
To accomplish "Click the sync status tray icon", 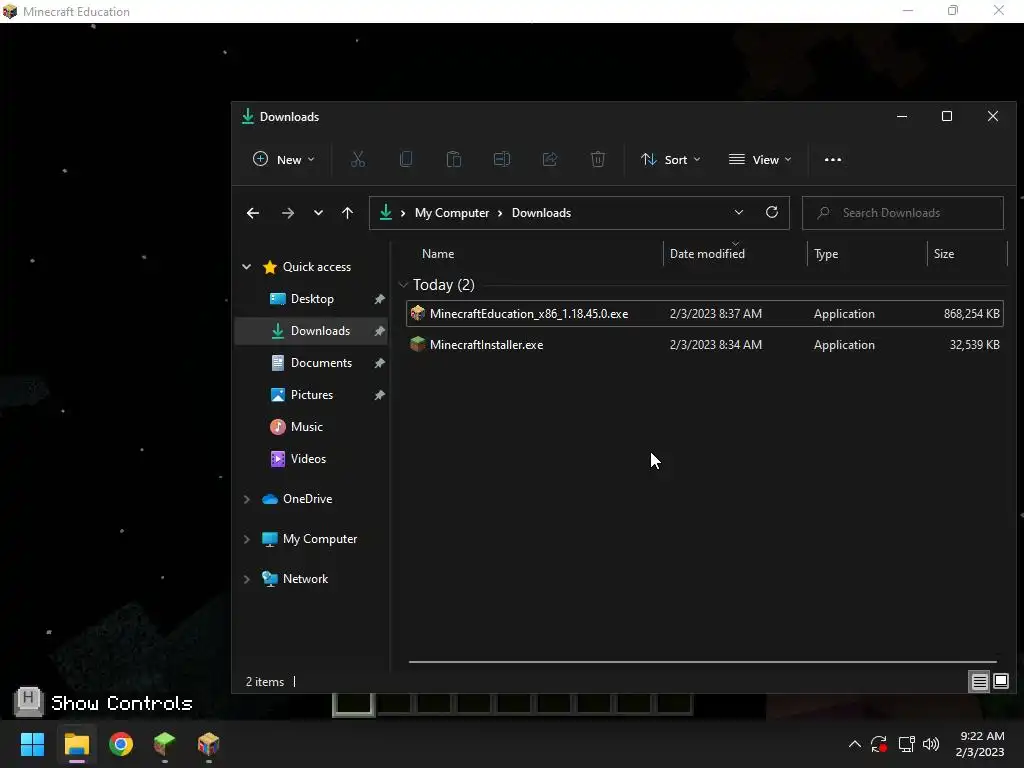I will (x=879, y=744).
